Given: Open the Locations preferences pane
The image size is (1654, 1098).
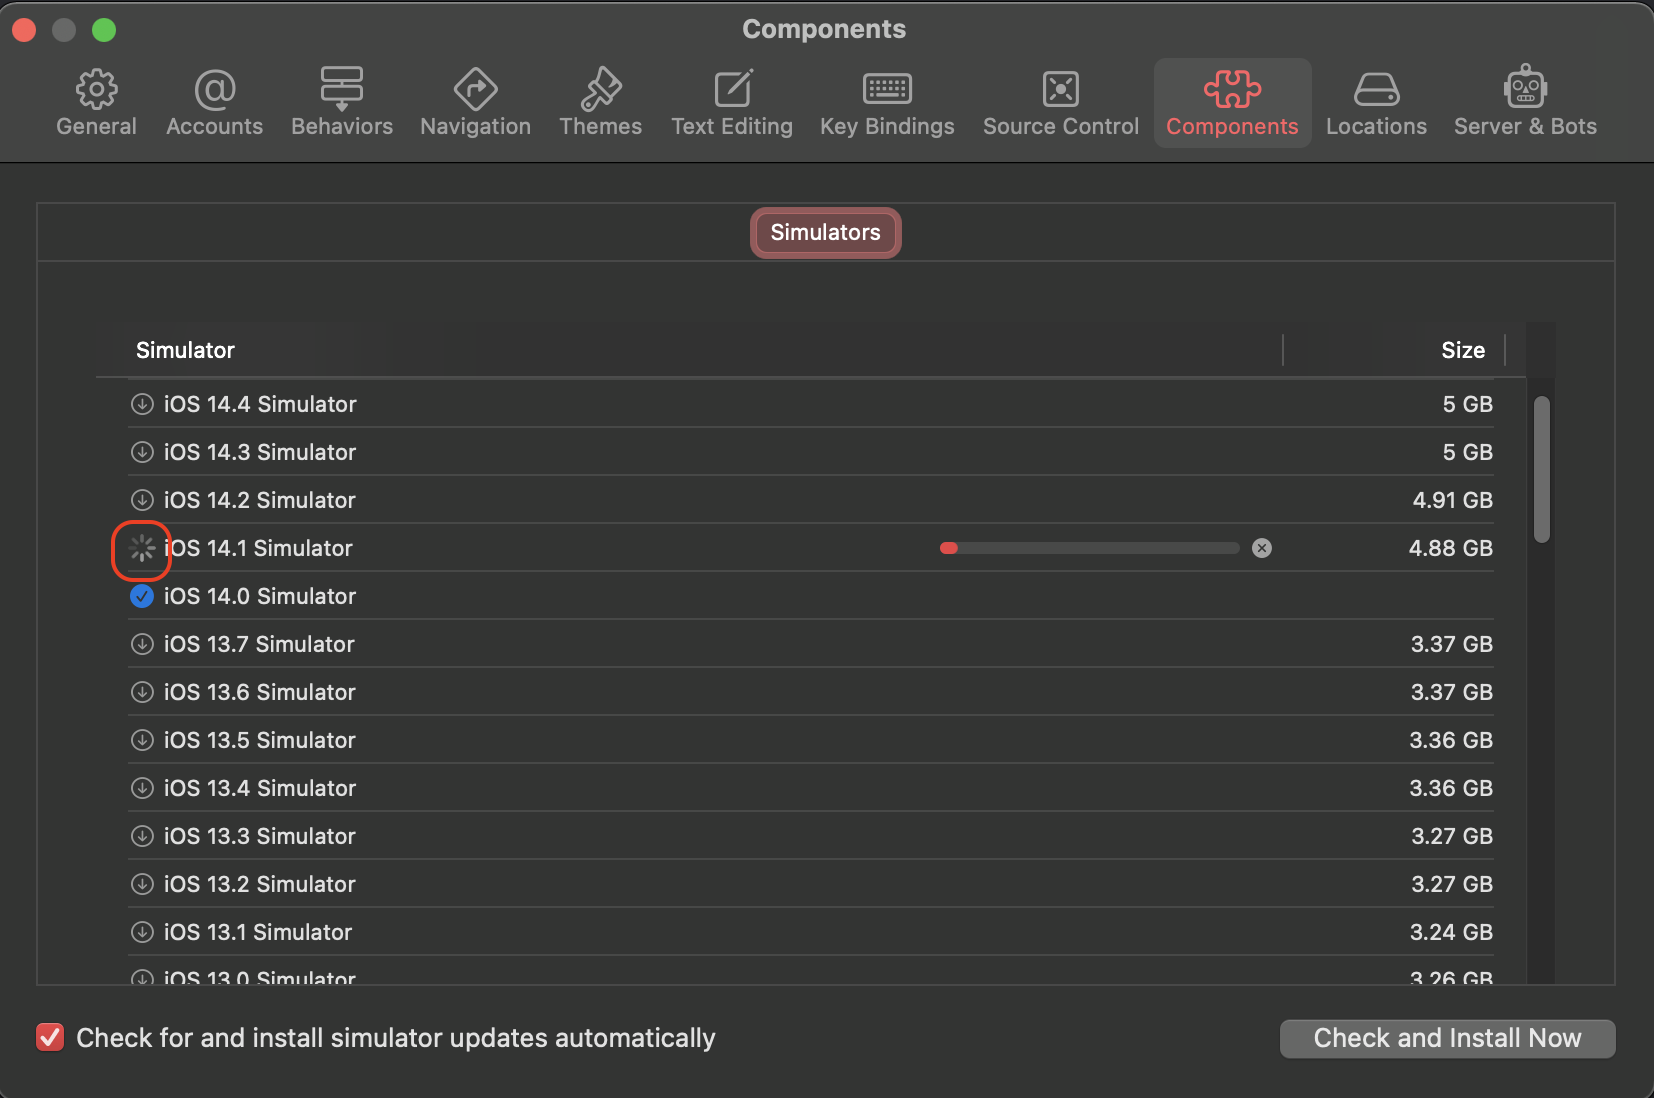Looking at the screenshot, I should pyautogui.click(x=1376, y=103).
